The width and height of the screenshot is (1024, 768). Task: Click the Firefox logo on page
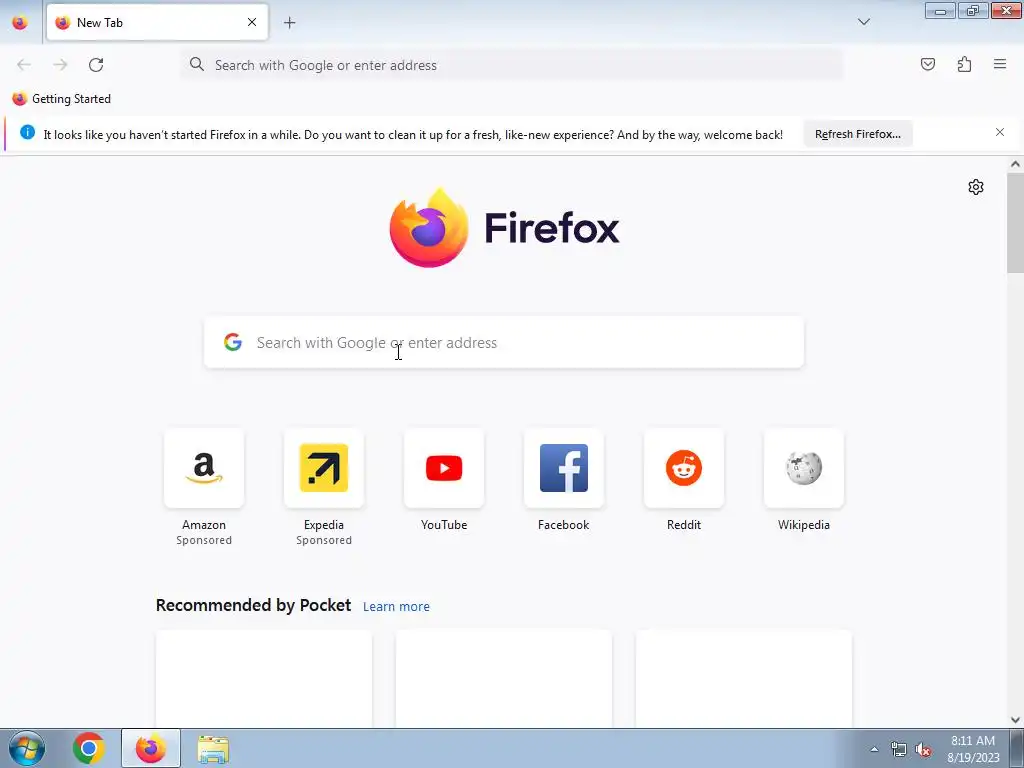coord(504,228)
